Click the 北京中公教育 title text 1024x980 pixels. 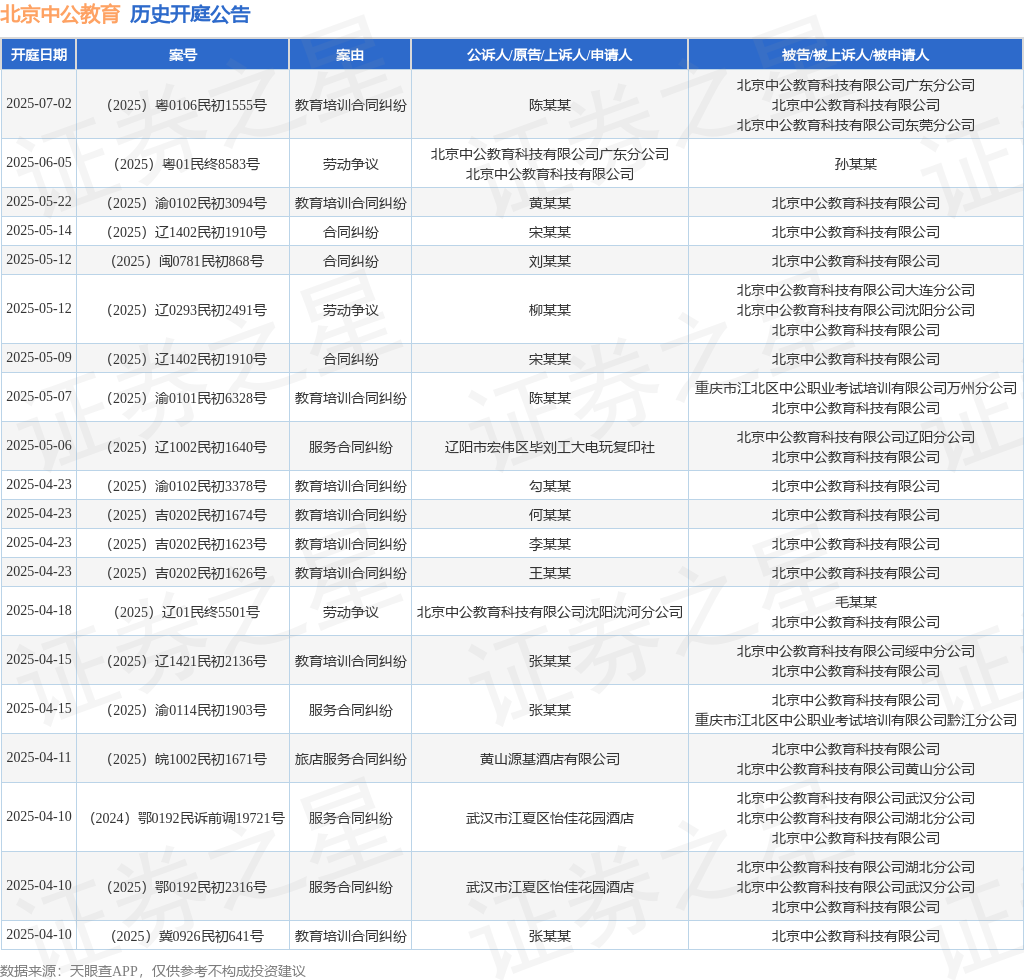60,14
